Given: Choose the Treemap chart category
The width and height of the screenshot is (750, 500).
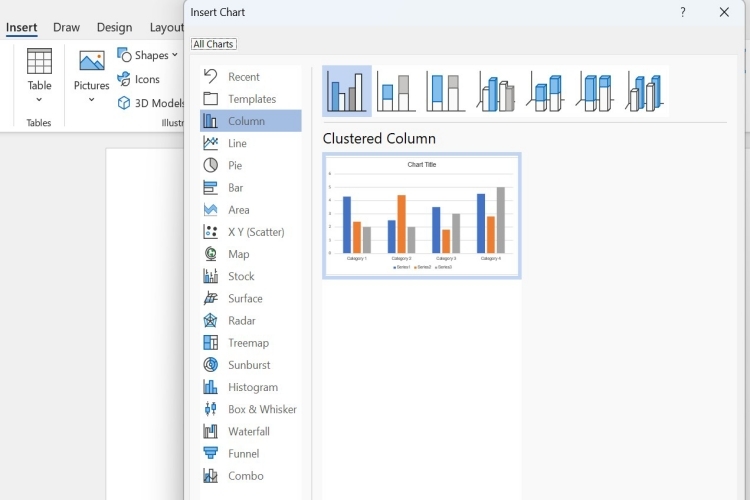Looking at the screenshot, I should coord(251,343).
